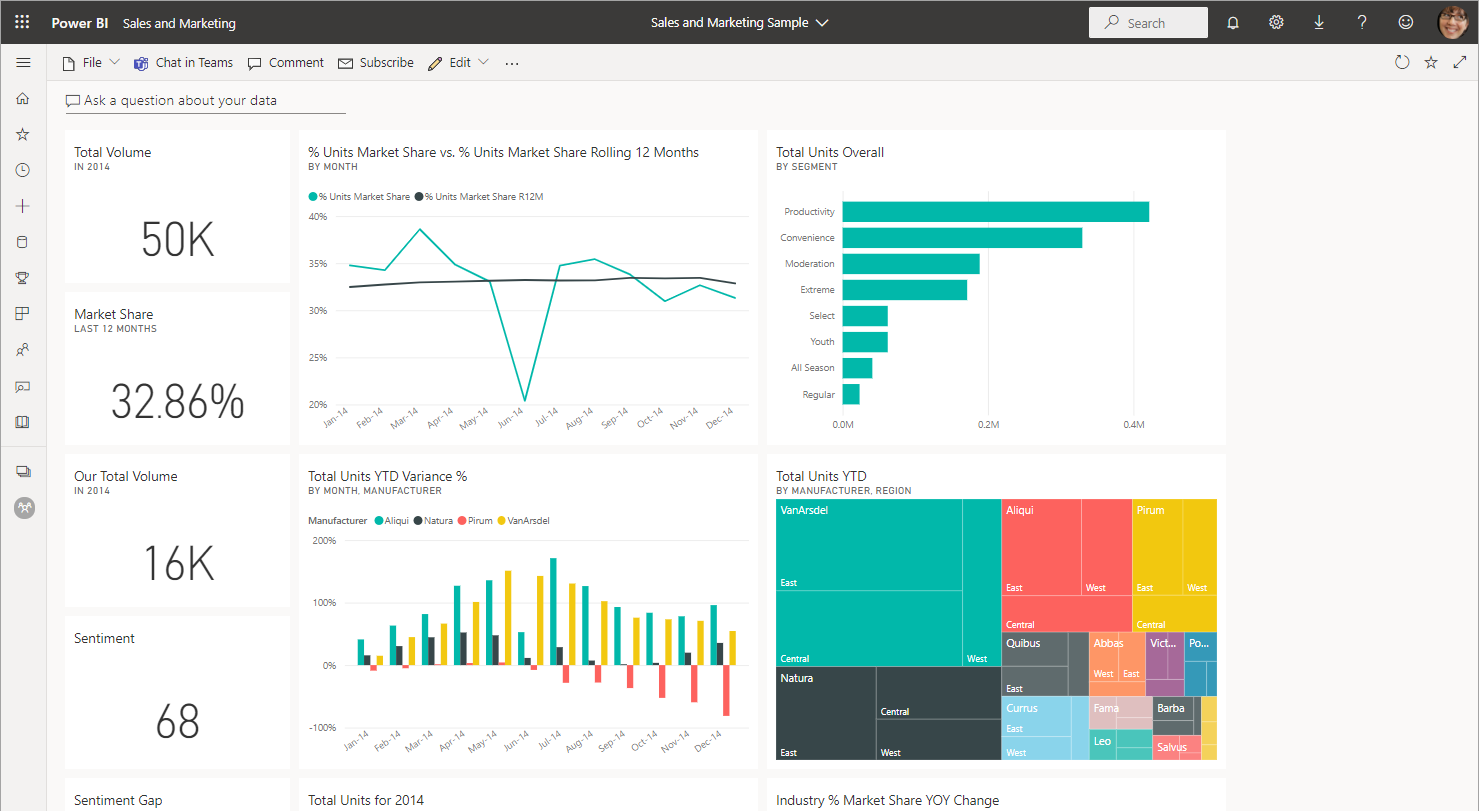Click the VanArsdel yellow legend swatch
The width and height of the screenshot is (1479, 811).
(502, 521)
